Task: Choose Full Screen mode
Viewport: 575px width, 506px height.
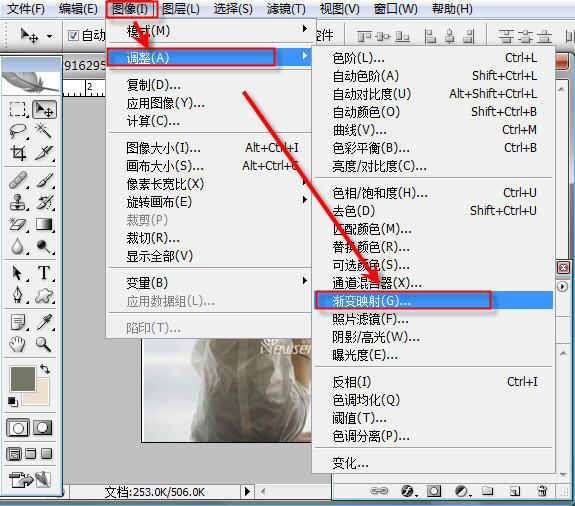Action: point(46,454)
